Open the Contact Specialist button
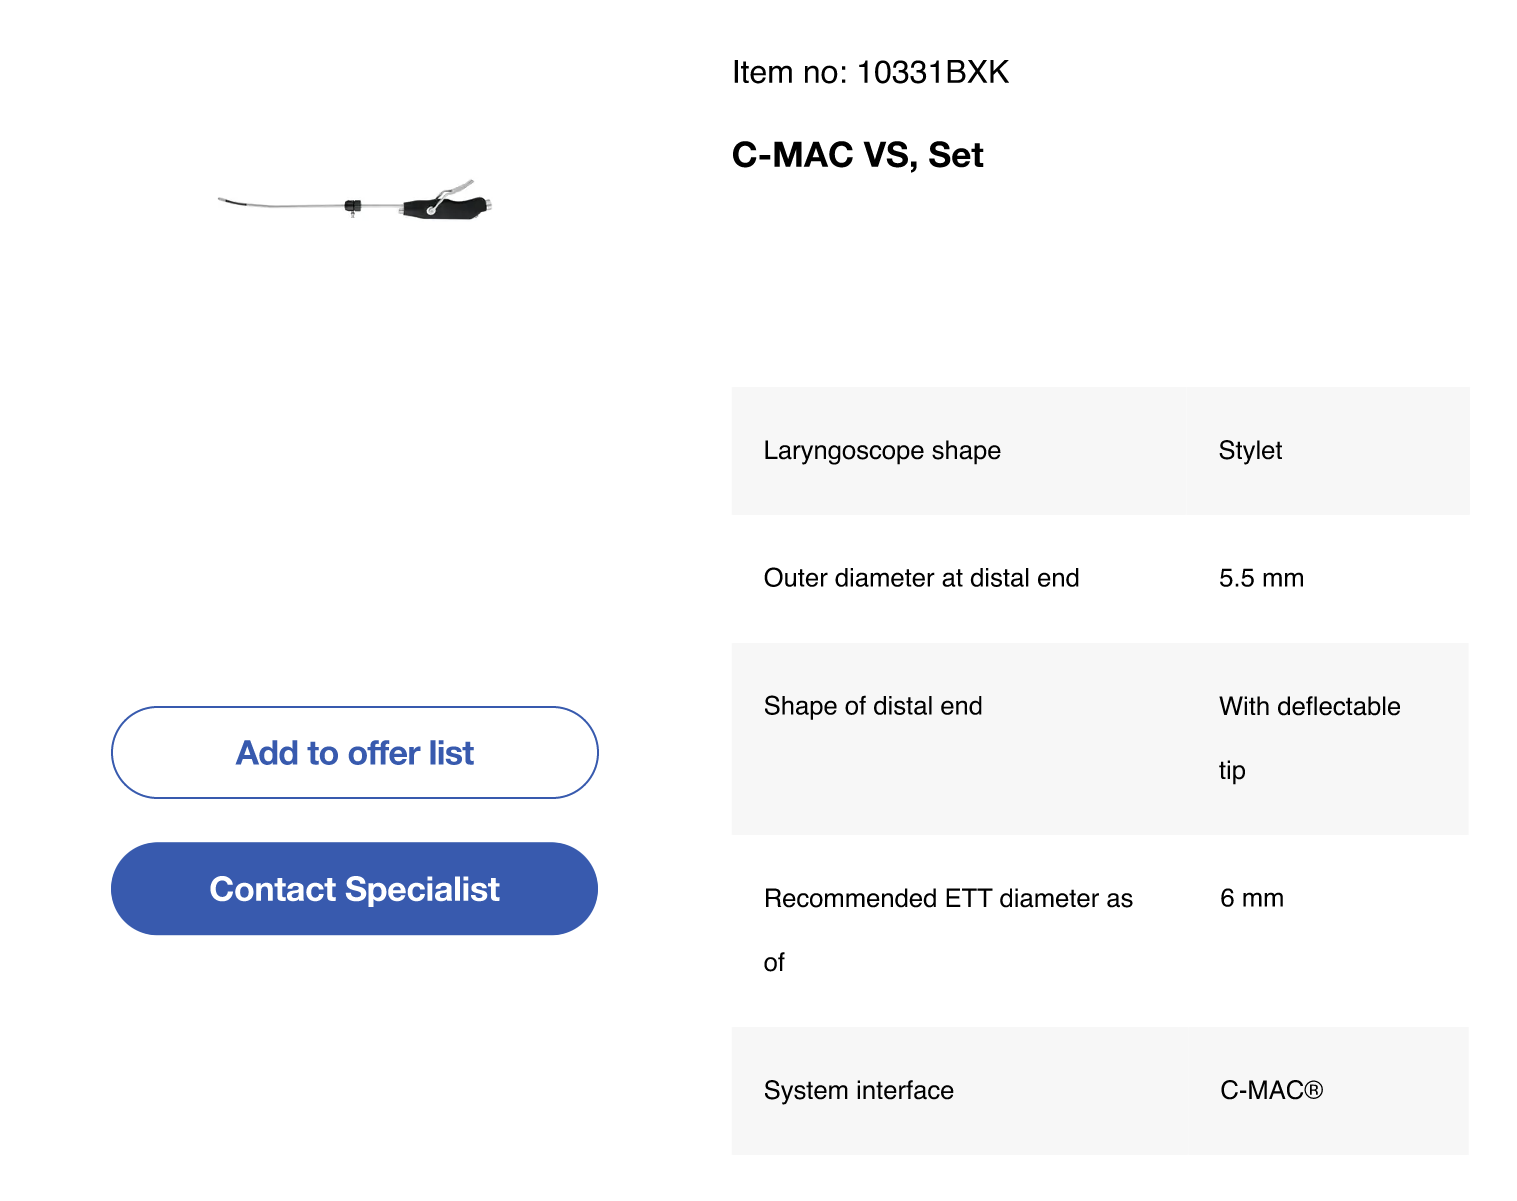Viewport: 1517px width, 1201px height. pyautogui.click(x=354, y=888)
